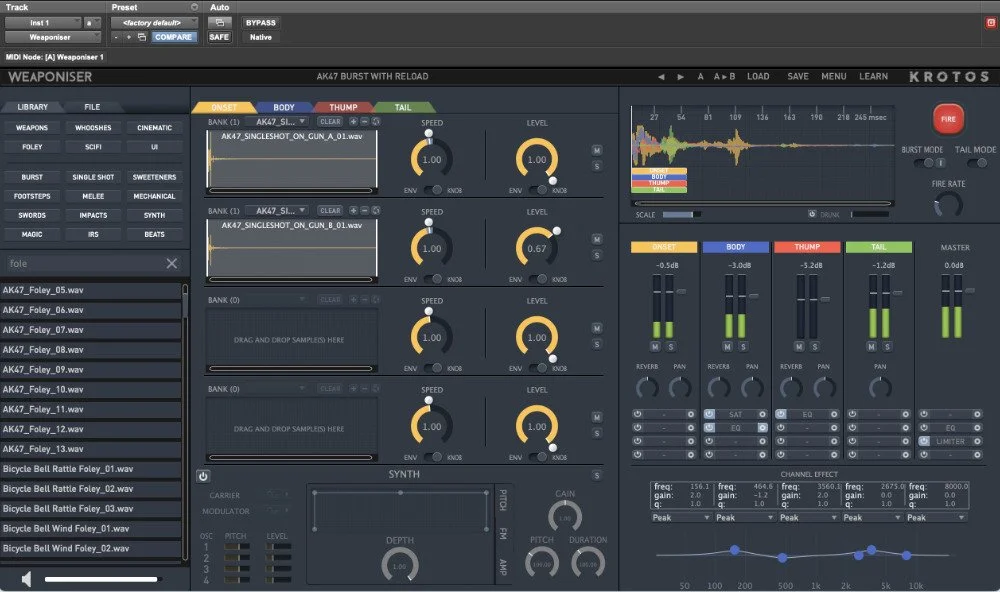The width and height of the screenshot is (1000, 592).
Task: Solo the THUMP mixer channel
Action: tap(814, 346)
